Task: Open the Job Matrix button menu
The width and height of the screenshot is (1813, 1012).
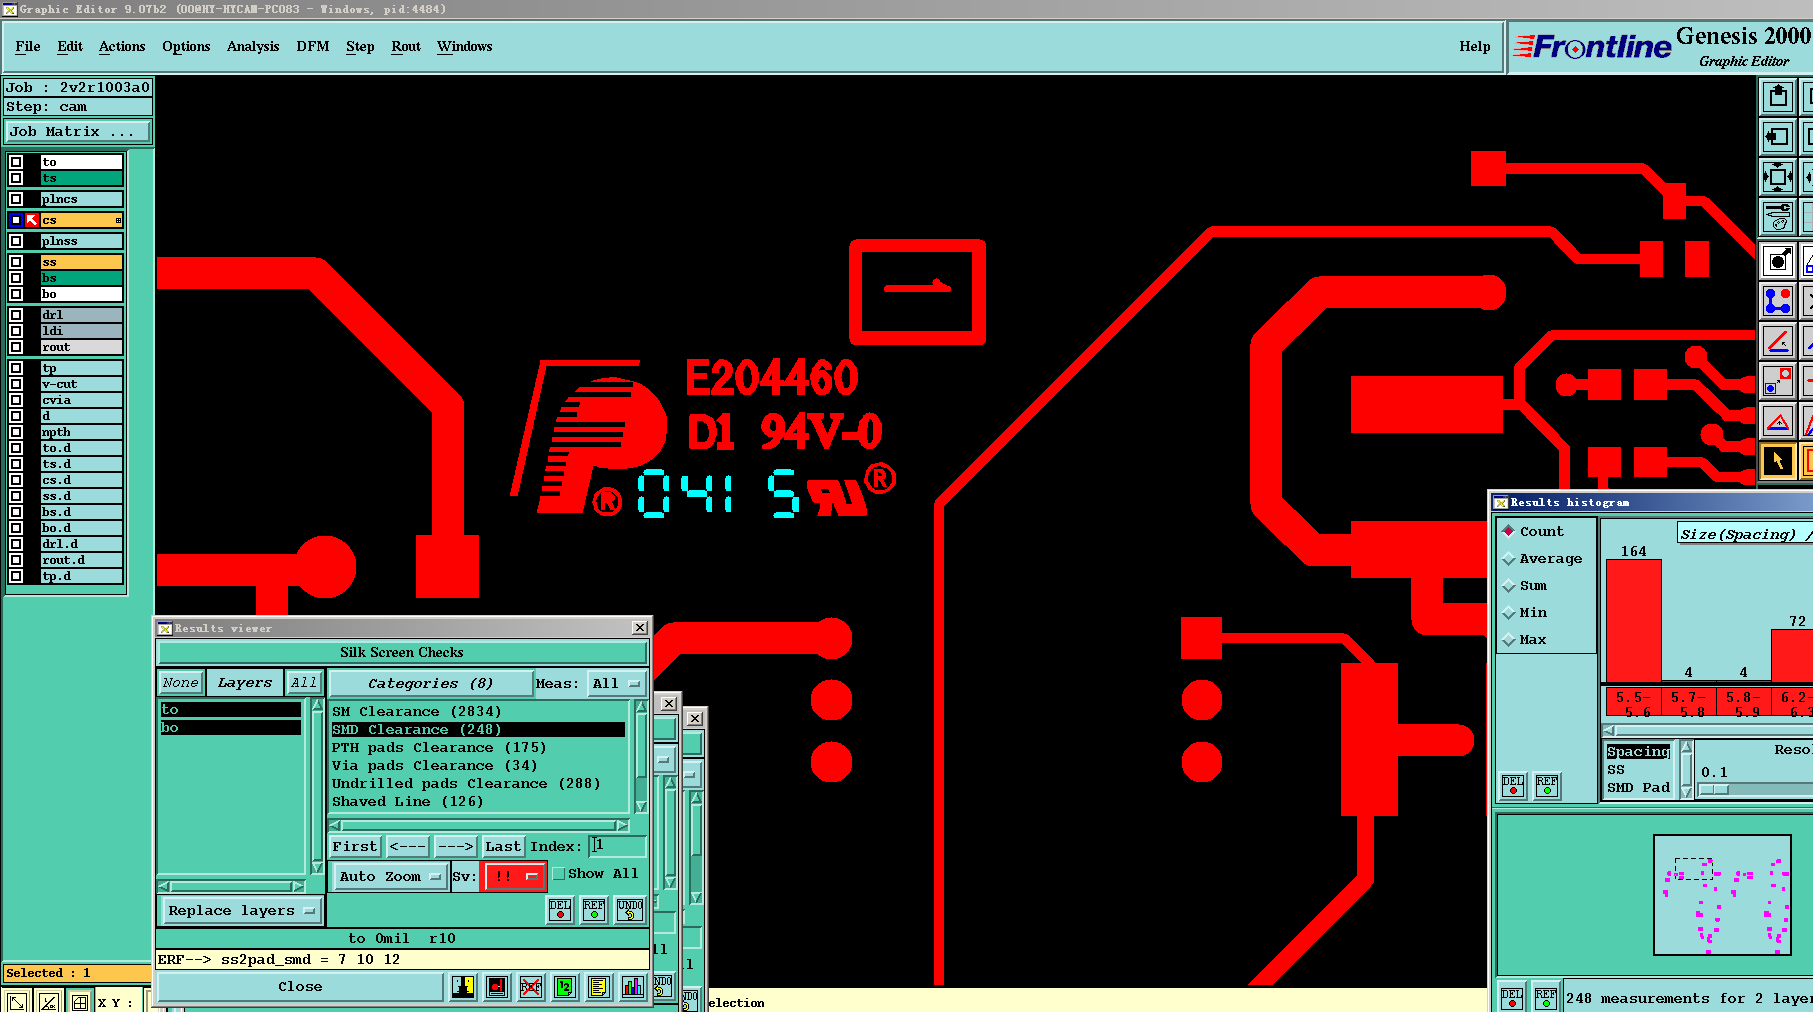Action: pyautogui.click(x=78, y=131)
